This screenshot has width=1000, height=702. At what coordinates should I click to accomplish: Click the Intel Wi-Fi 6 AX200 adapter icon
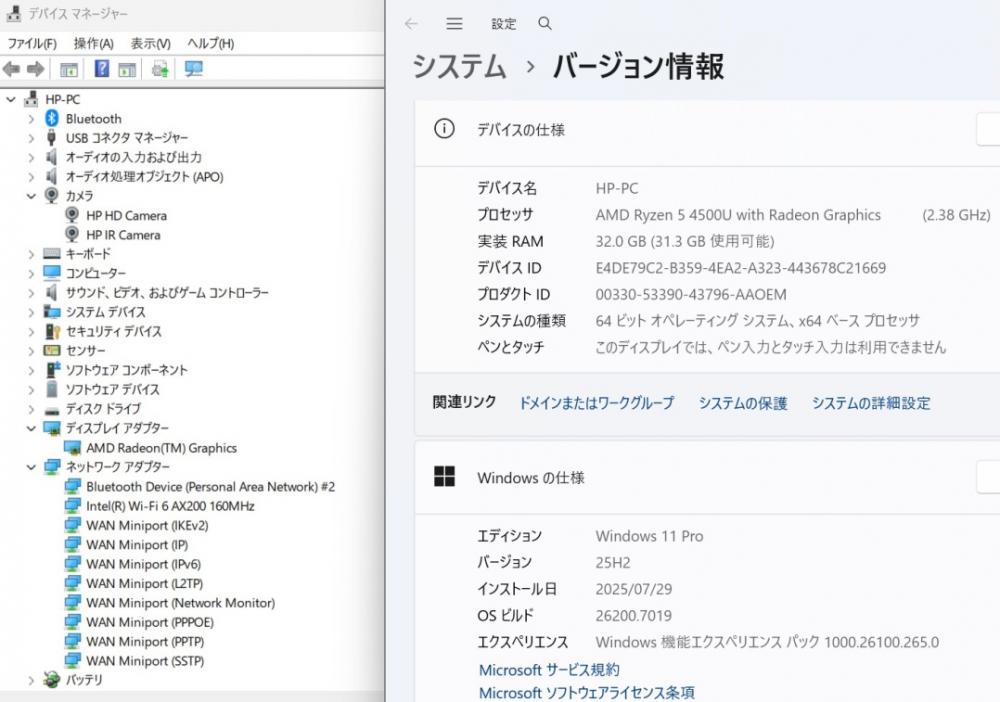point(73,506)
